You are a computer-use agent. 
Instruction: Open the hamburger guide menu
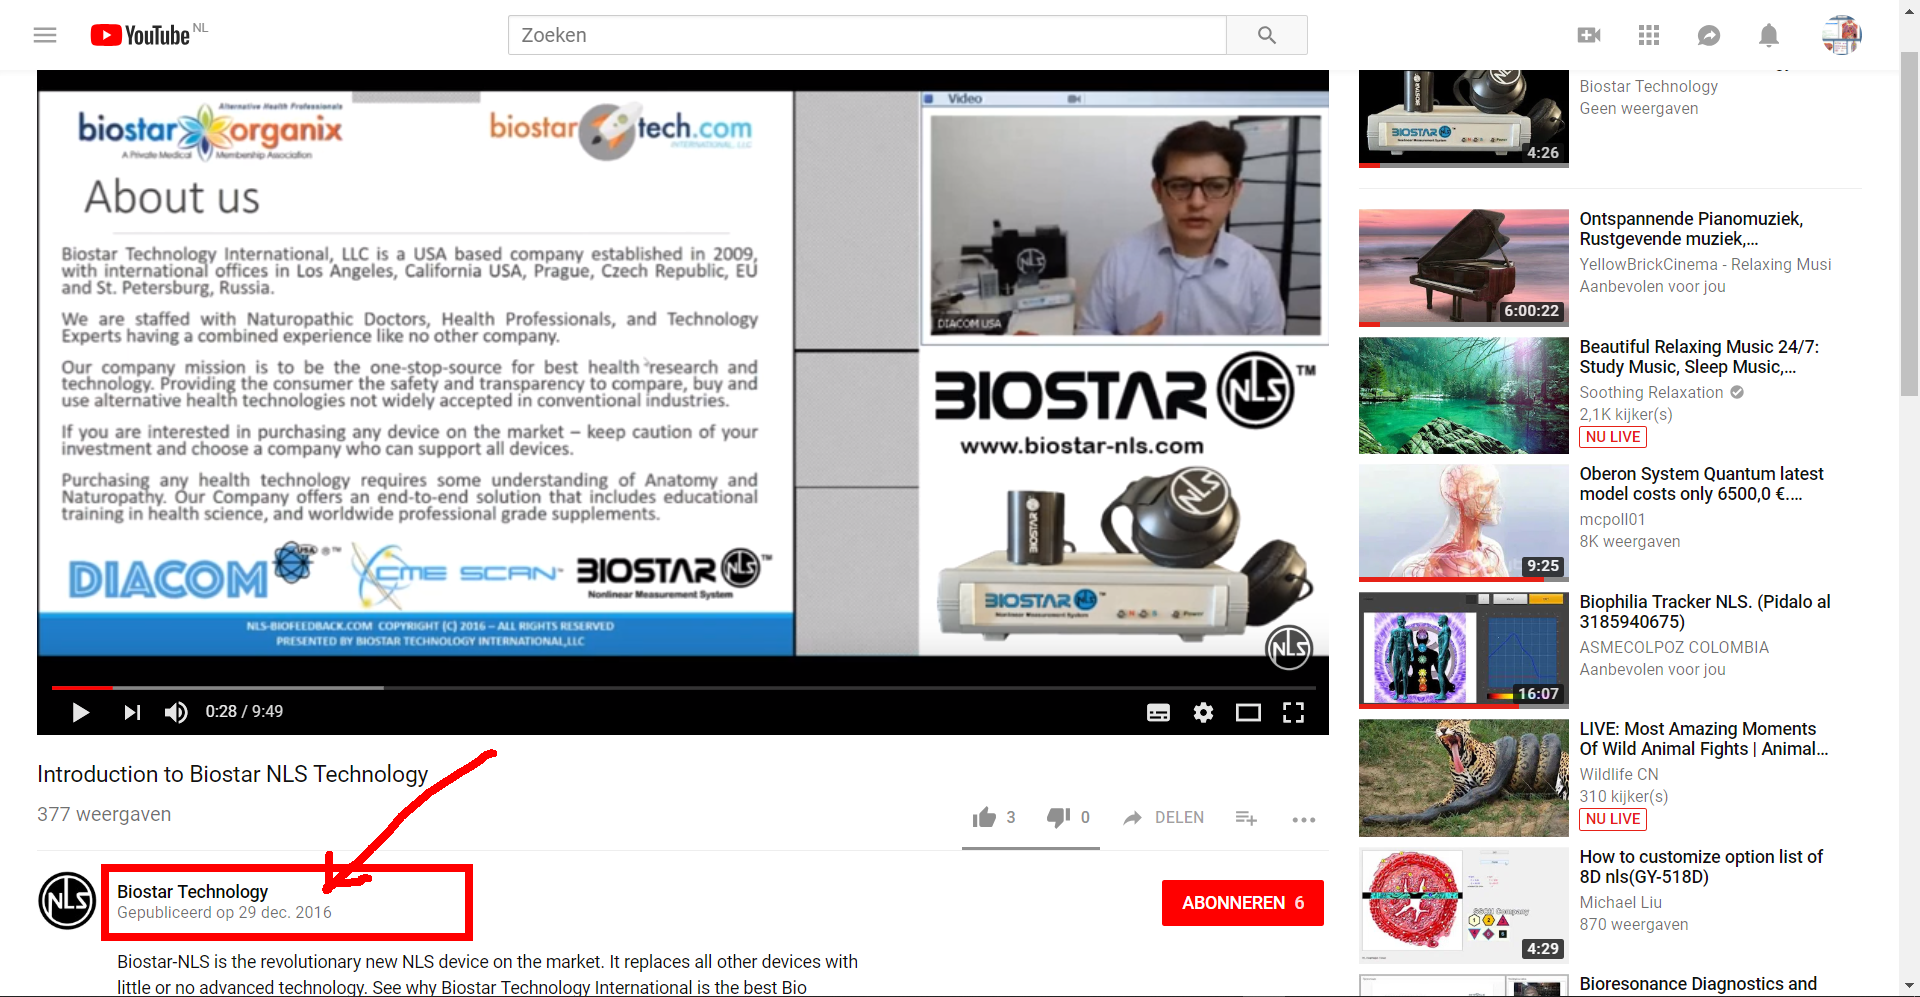coord(45,35)
